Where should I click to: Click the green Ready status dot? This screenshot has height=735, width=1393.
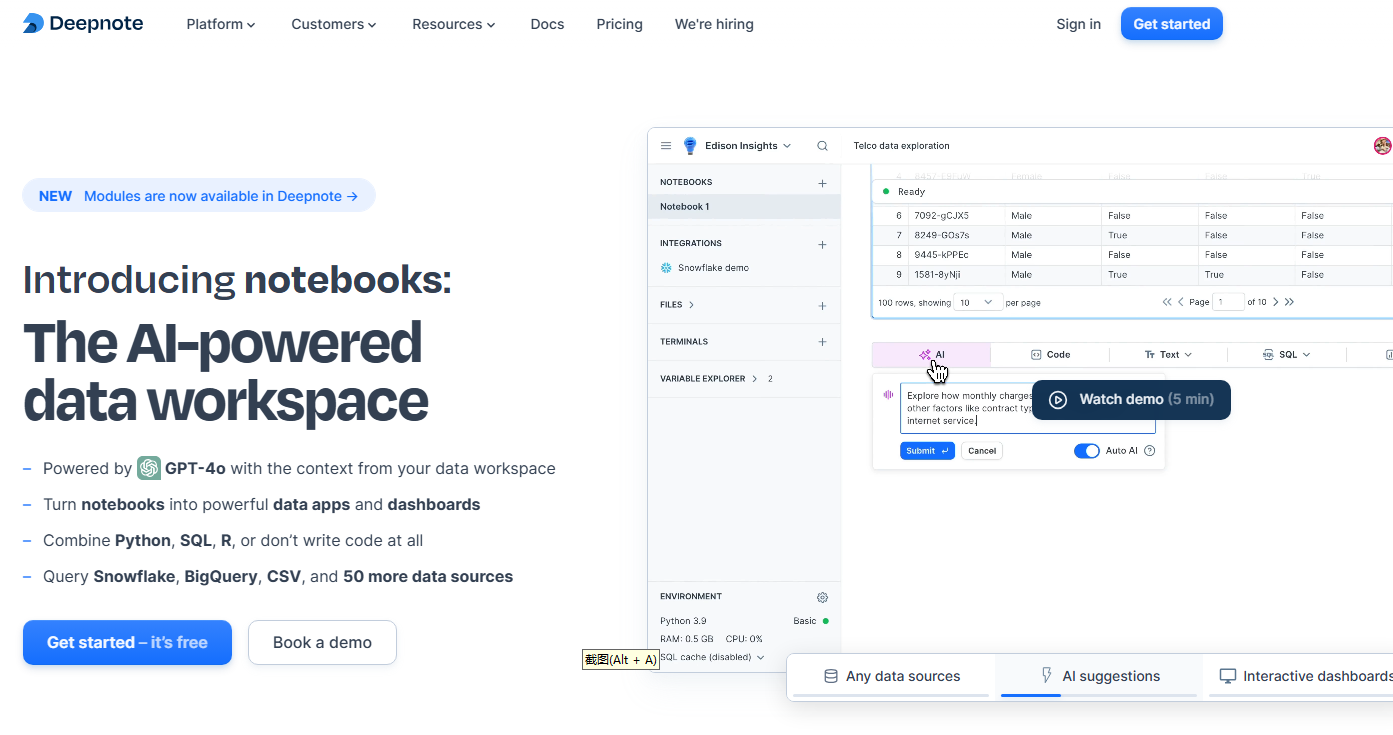point(886,191)
